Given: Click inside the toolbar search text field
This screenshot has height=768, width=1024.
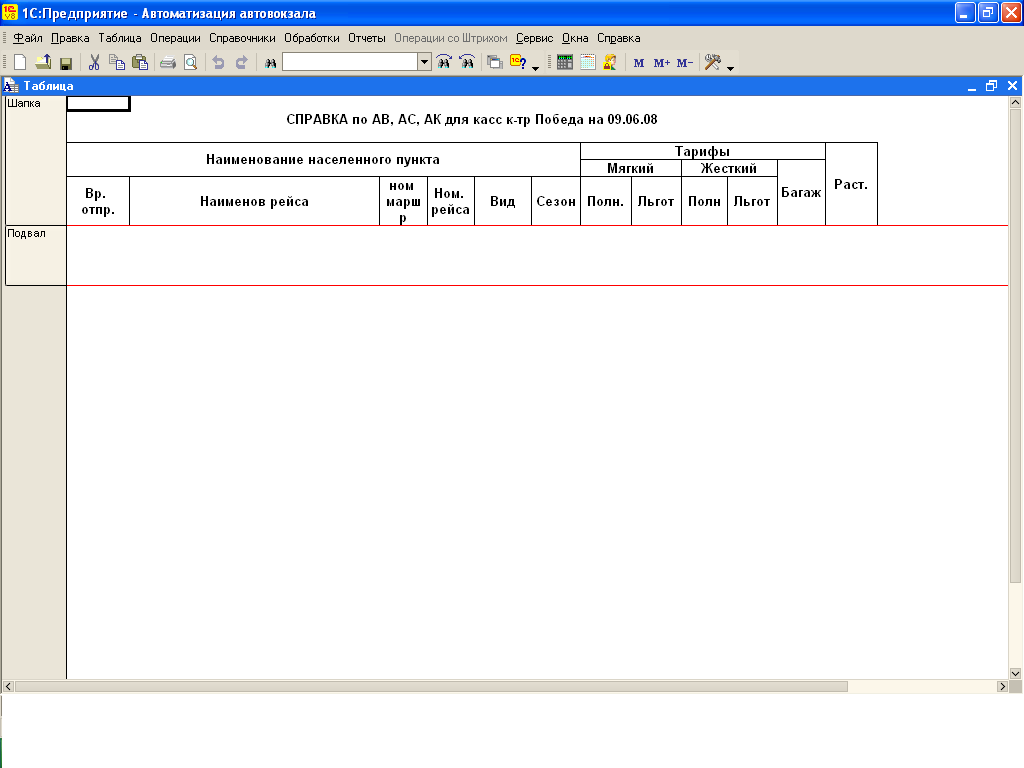Looking at the screenshot, I should pyautogui.click(x=350, y=62).
